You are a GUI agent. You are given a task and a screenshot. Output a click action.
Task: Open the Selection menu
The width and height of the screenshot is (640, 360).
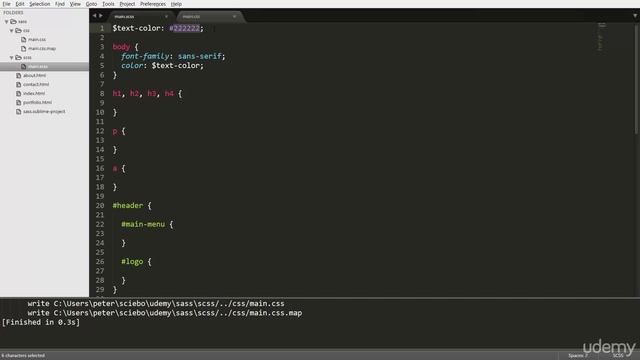(x=40, y=4)
